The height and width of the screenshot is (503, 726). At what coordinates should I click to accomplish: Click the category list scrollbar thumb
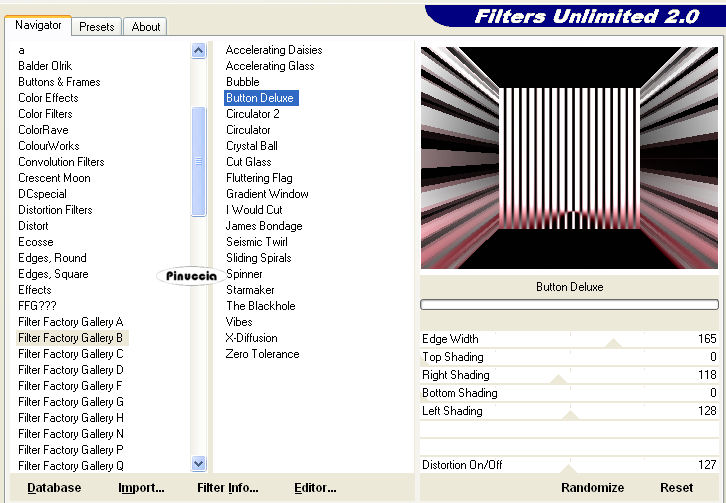coord(199,162)
